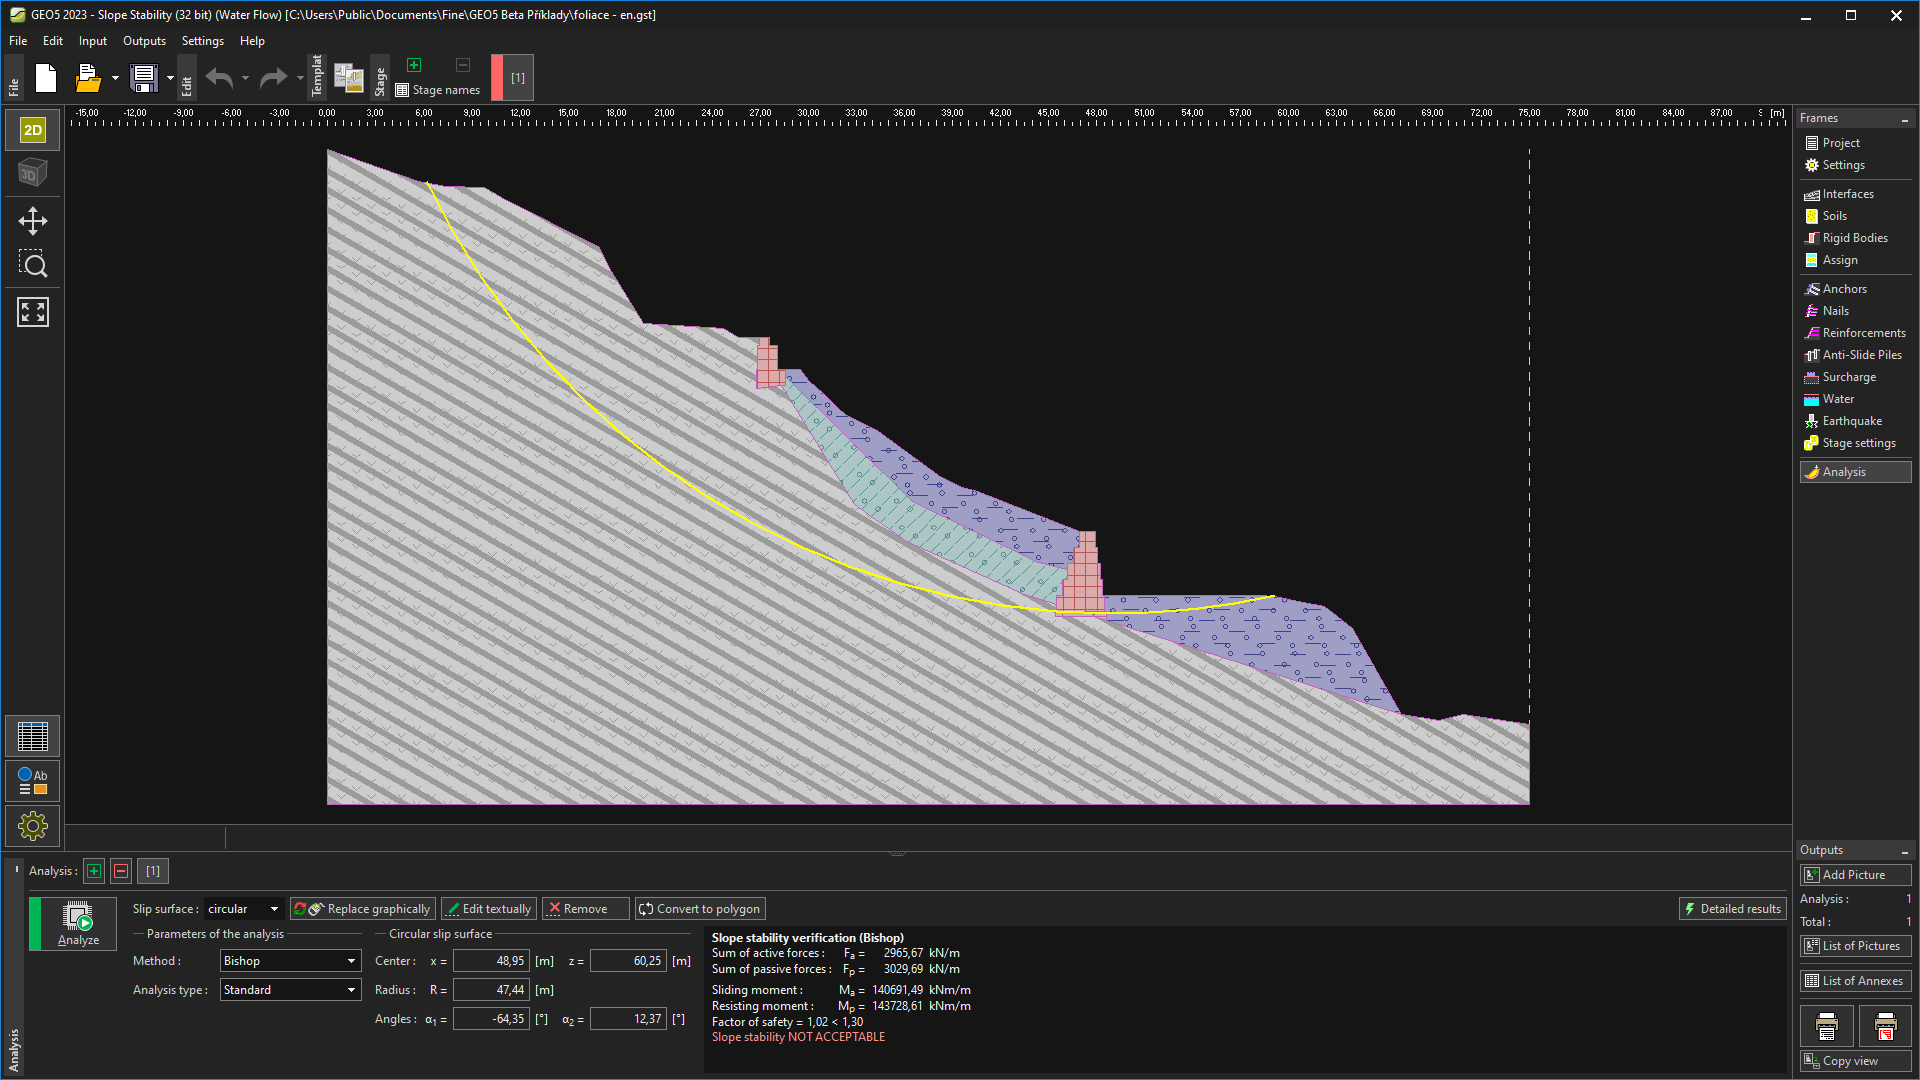This screenshot has width=1920, height=1080.
Task: Click Convert to polygon button
Action: click(x=700, y=909)
